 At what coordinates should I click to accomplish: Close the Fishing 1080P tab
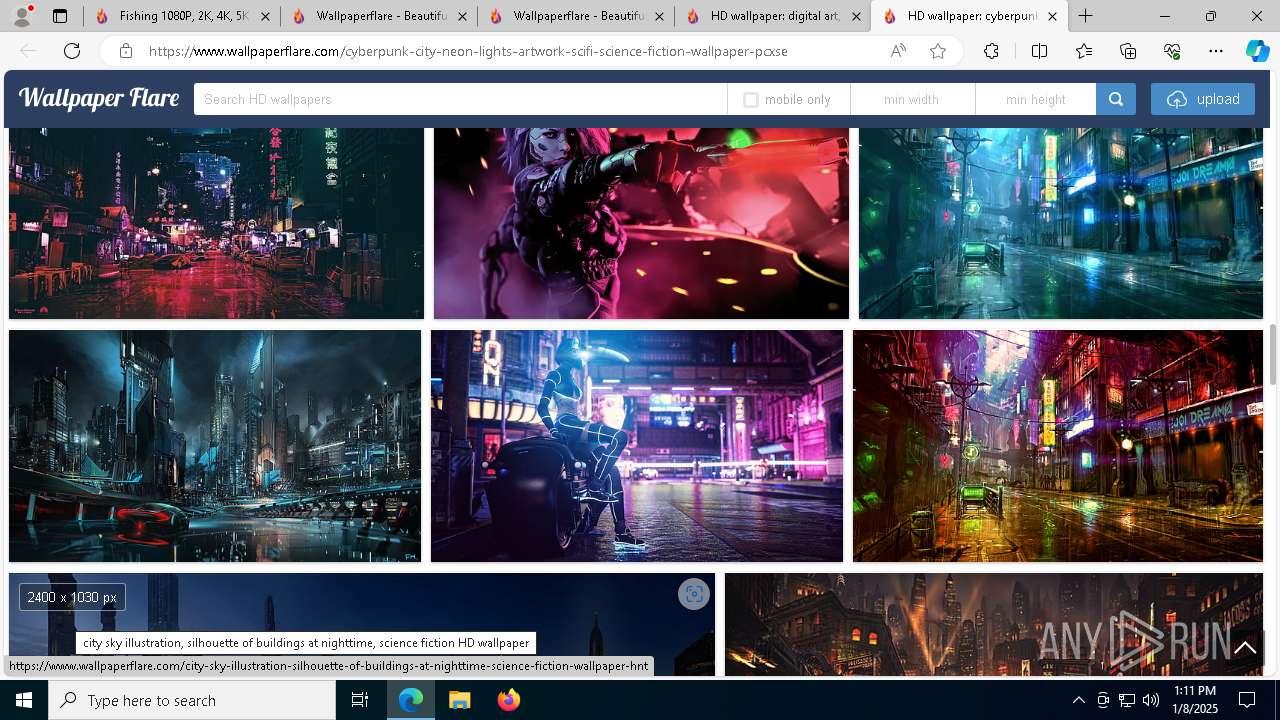(x=265, y=16)
